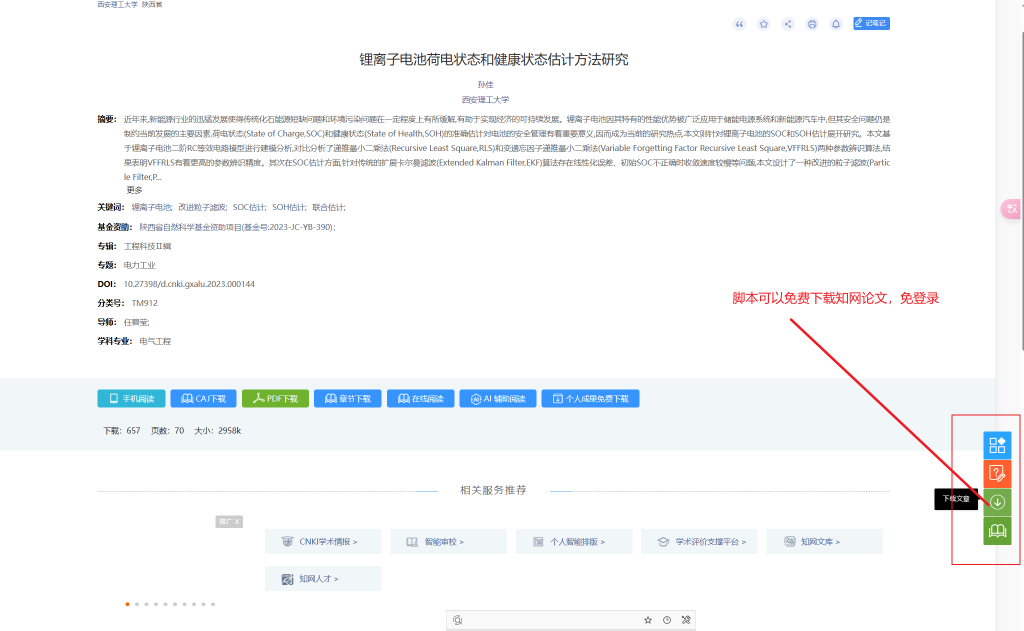The height and width of the screenshot is (631, 1024).
Task: Click the print icon
Action: coord(811,24)
